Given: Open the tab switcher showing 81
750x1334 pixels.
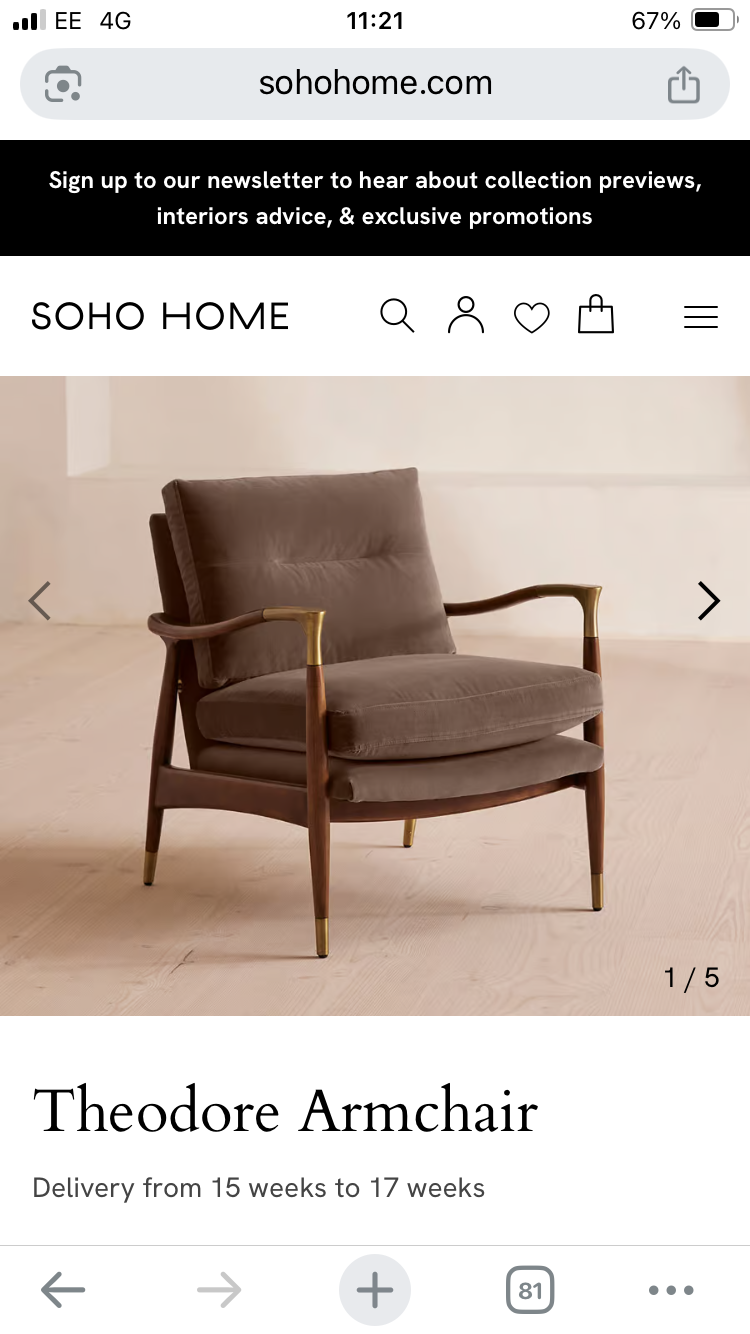Looking at the screenshot, I should point(530,1290).
